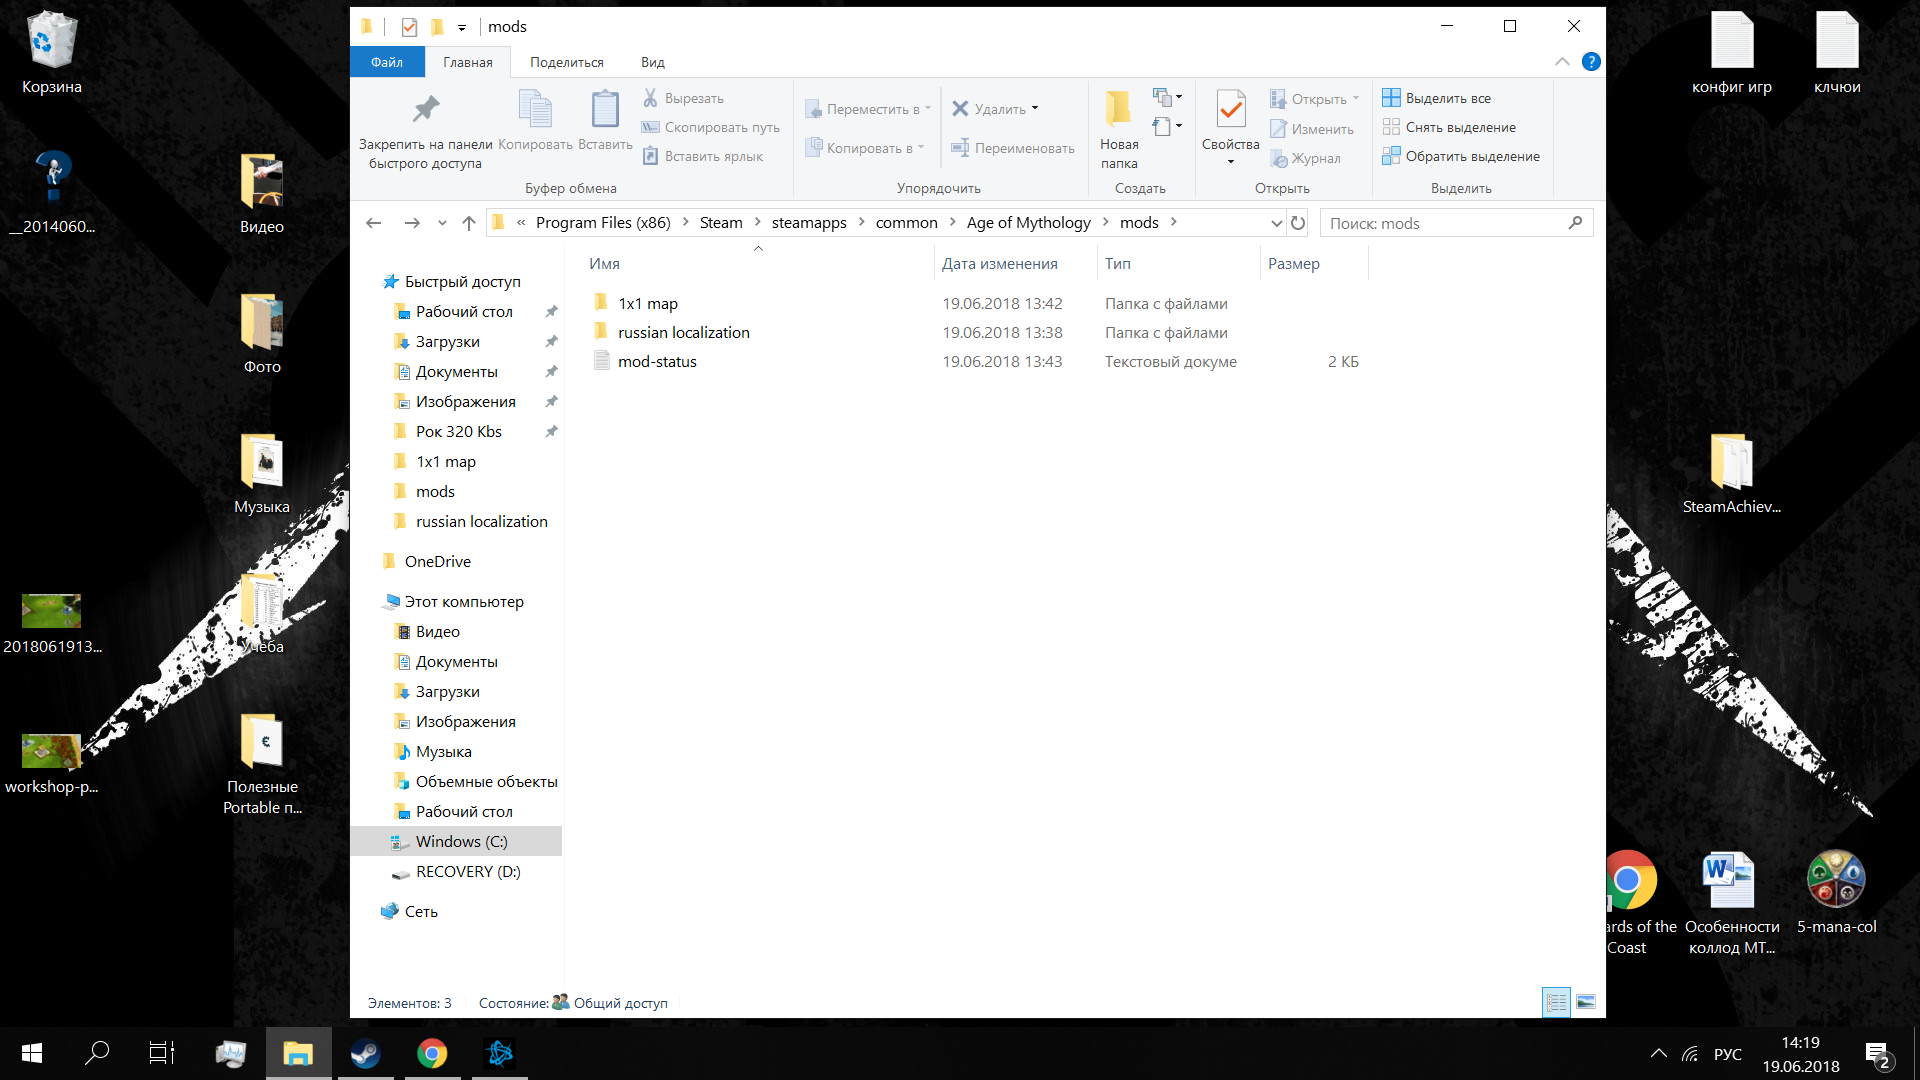
Task: Select russian localization folder in file list
Action: (x=684, y=332)
